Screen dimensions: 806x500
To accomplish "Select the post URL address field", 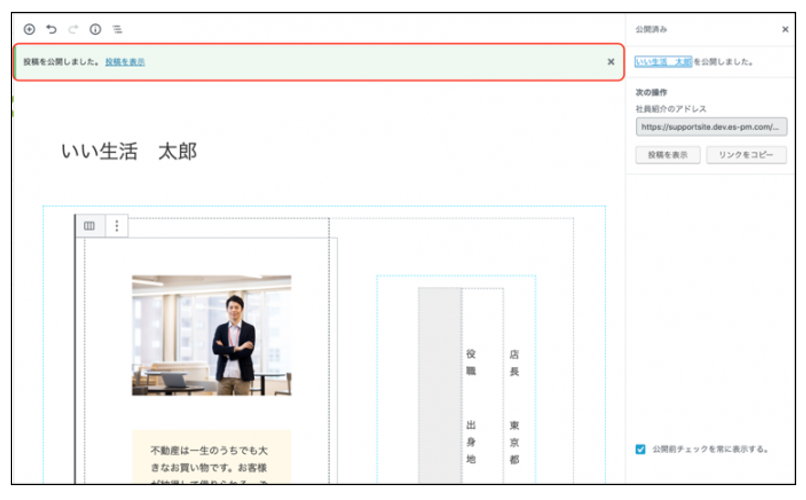I will tap(711, 128).
